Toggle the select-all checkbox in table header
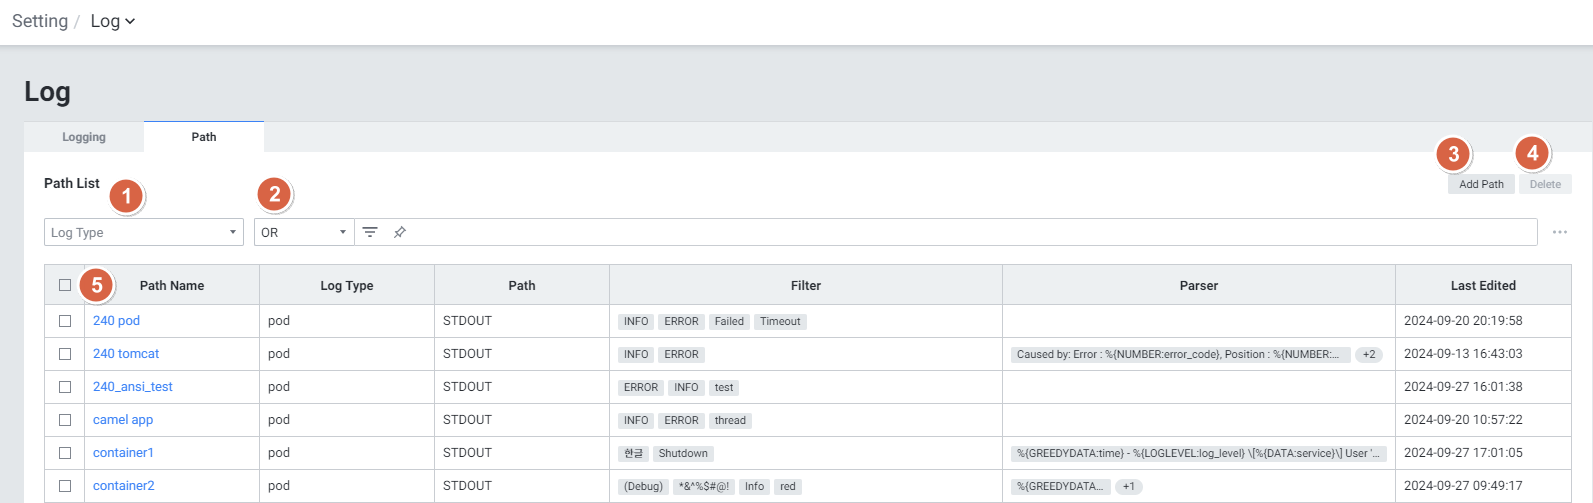Viewport: 1593px width, 503px height. point(65,285)
